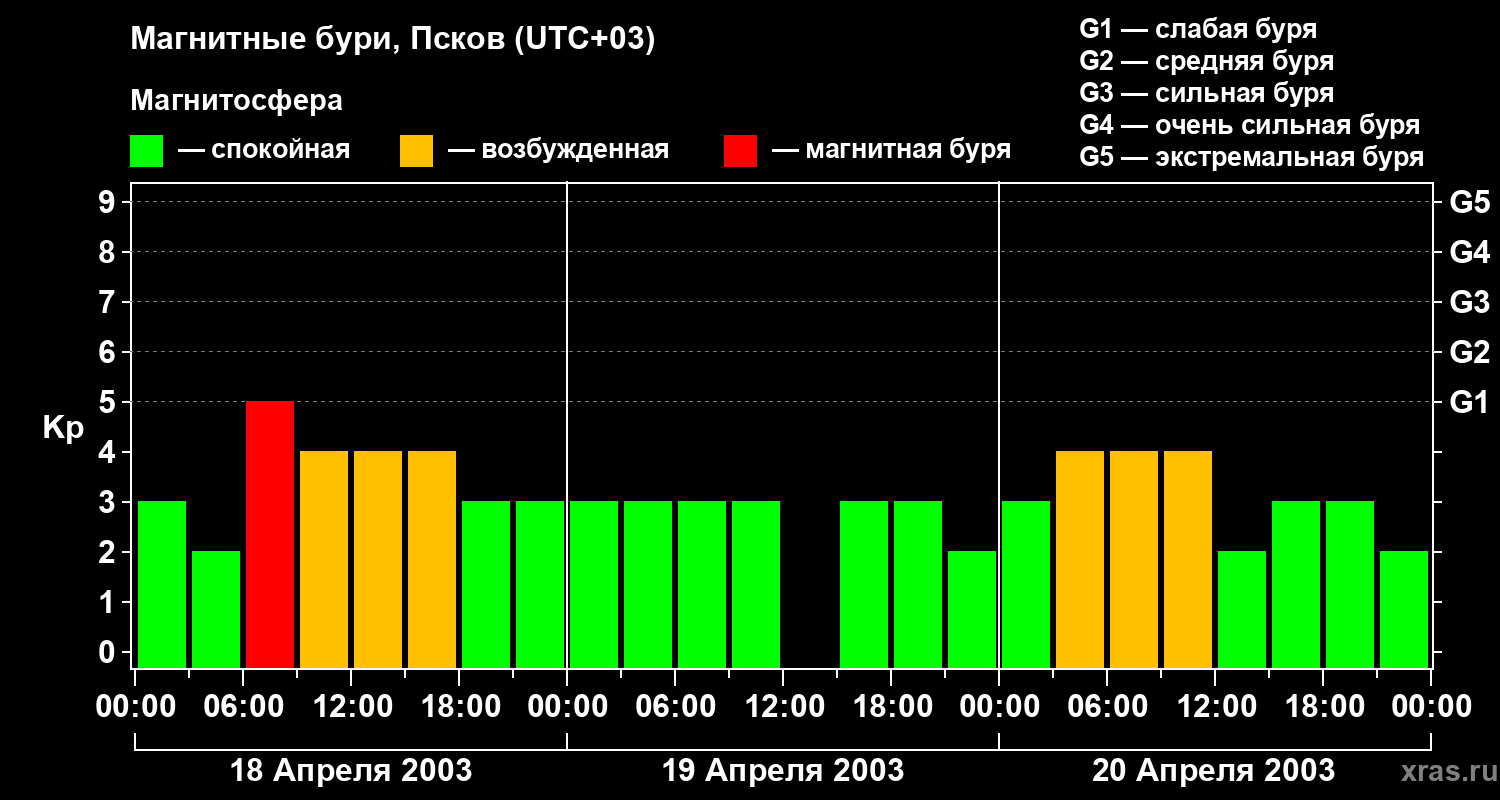The height and width of the screenshot is (800, 1500).
Task: Click the 12:00 time label for 18 Апреля
Action: tap(351, 707)
